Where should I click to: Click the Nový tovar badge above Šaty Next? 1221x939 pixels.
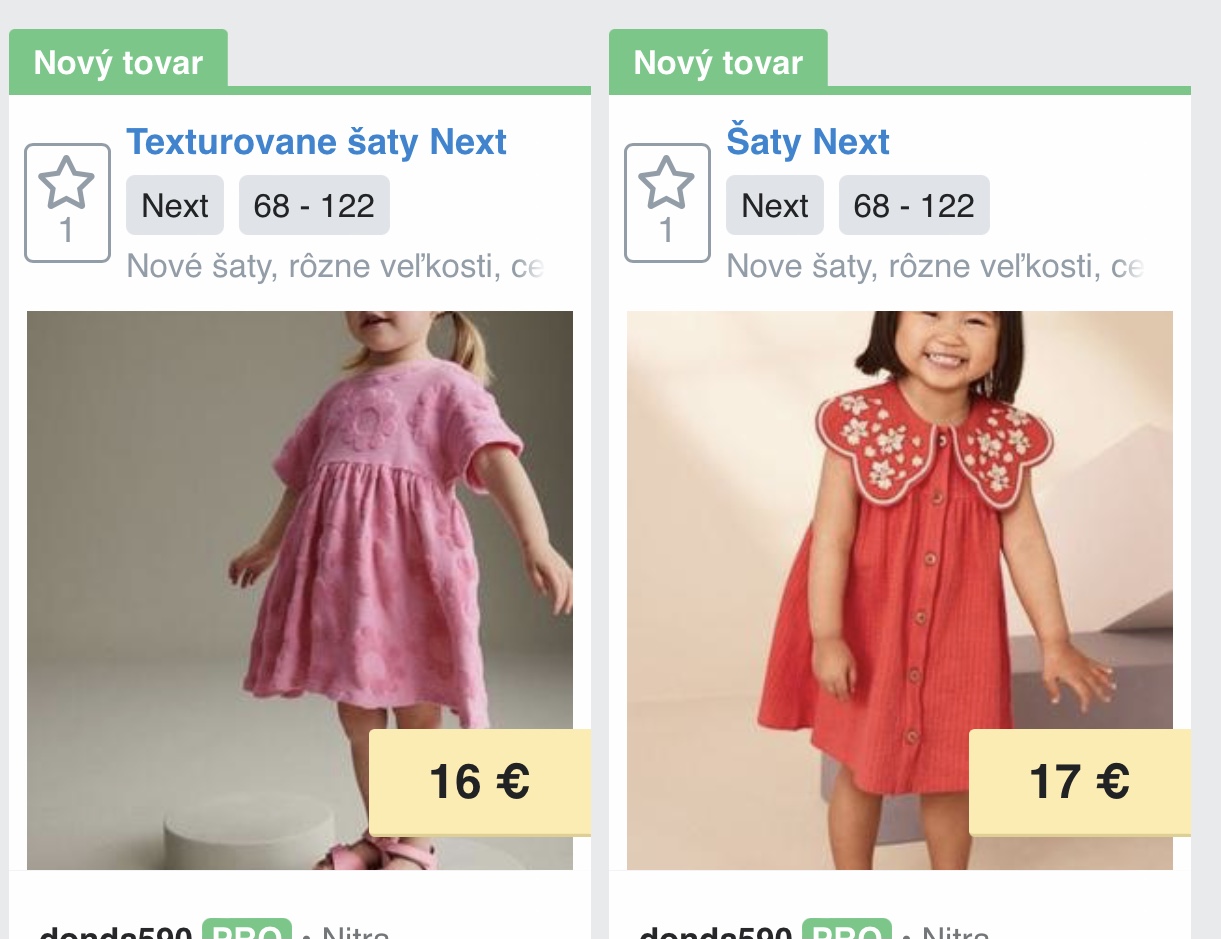pyautogui.click(x=719, y=63)
